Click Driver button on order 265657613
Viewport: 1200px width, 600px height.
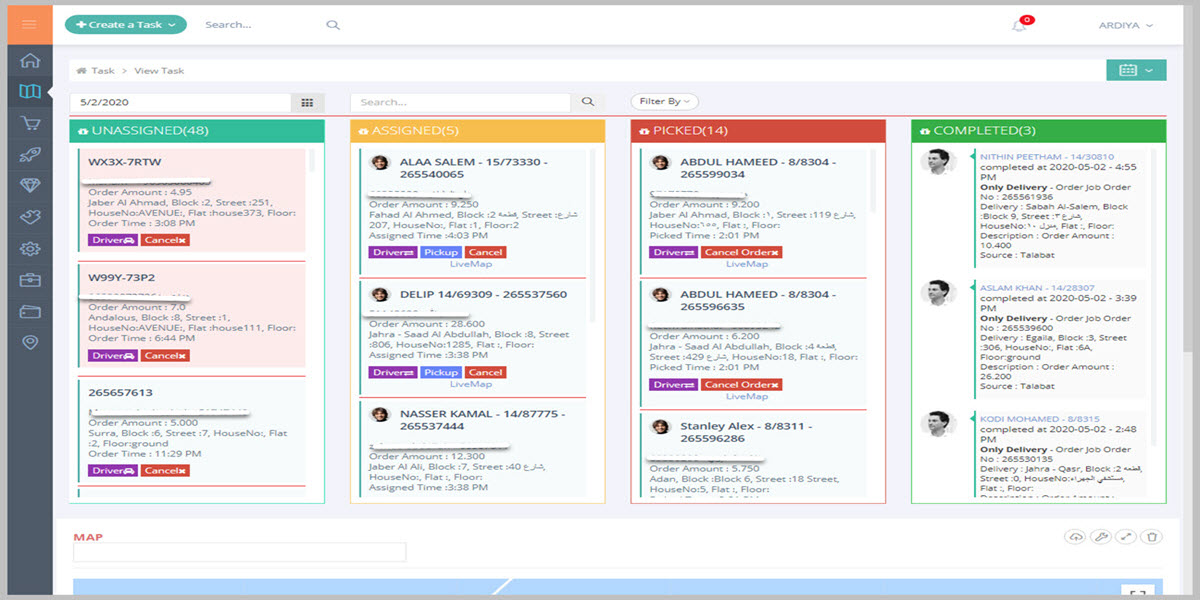(x=112, y=470)
